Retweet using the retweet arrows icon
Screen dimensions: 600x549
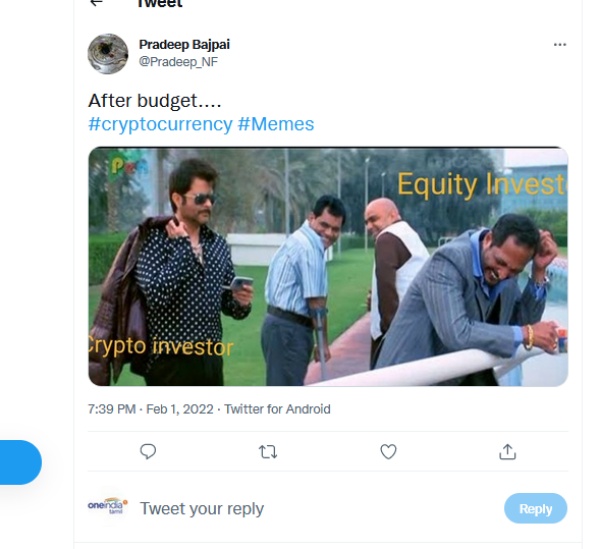(x=268, y=452)
